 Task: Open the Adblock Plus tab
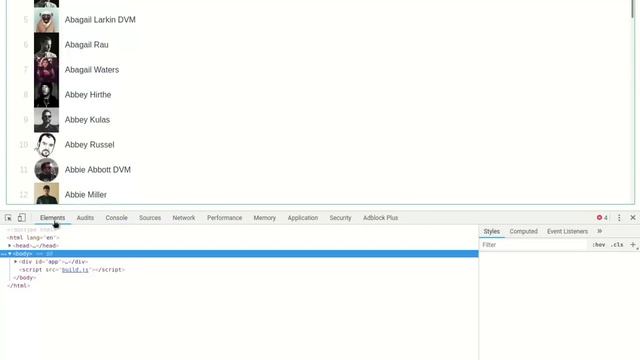coord(380,218)
